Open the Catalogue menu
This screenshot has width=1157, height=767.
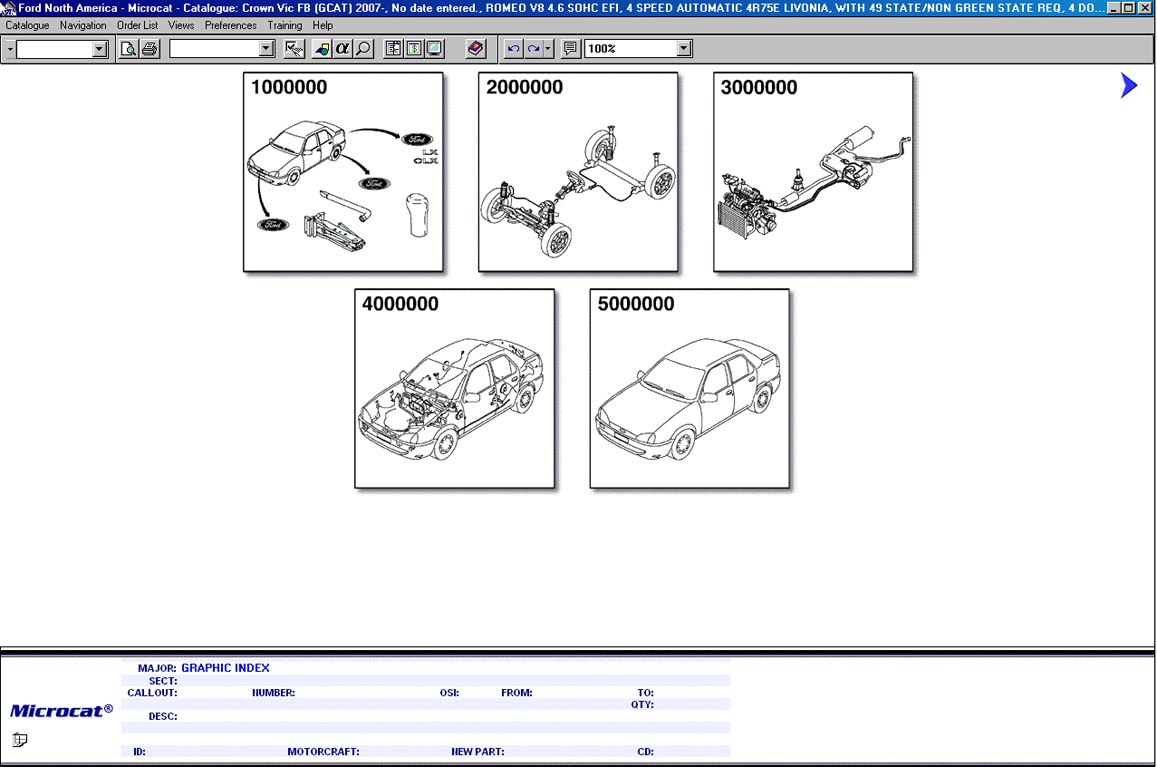[x=27, y=25]
